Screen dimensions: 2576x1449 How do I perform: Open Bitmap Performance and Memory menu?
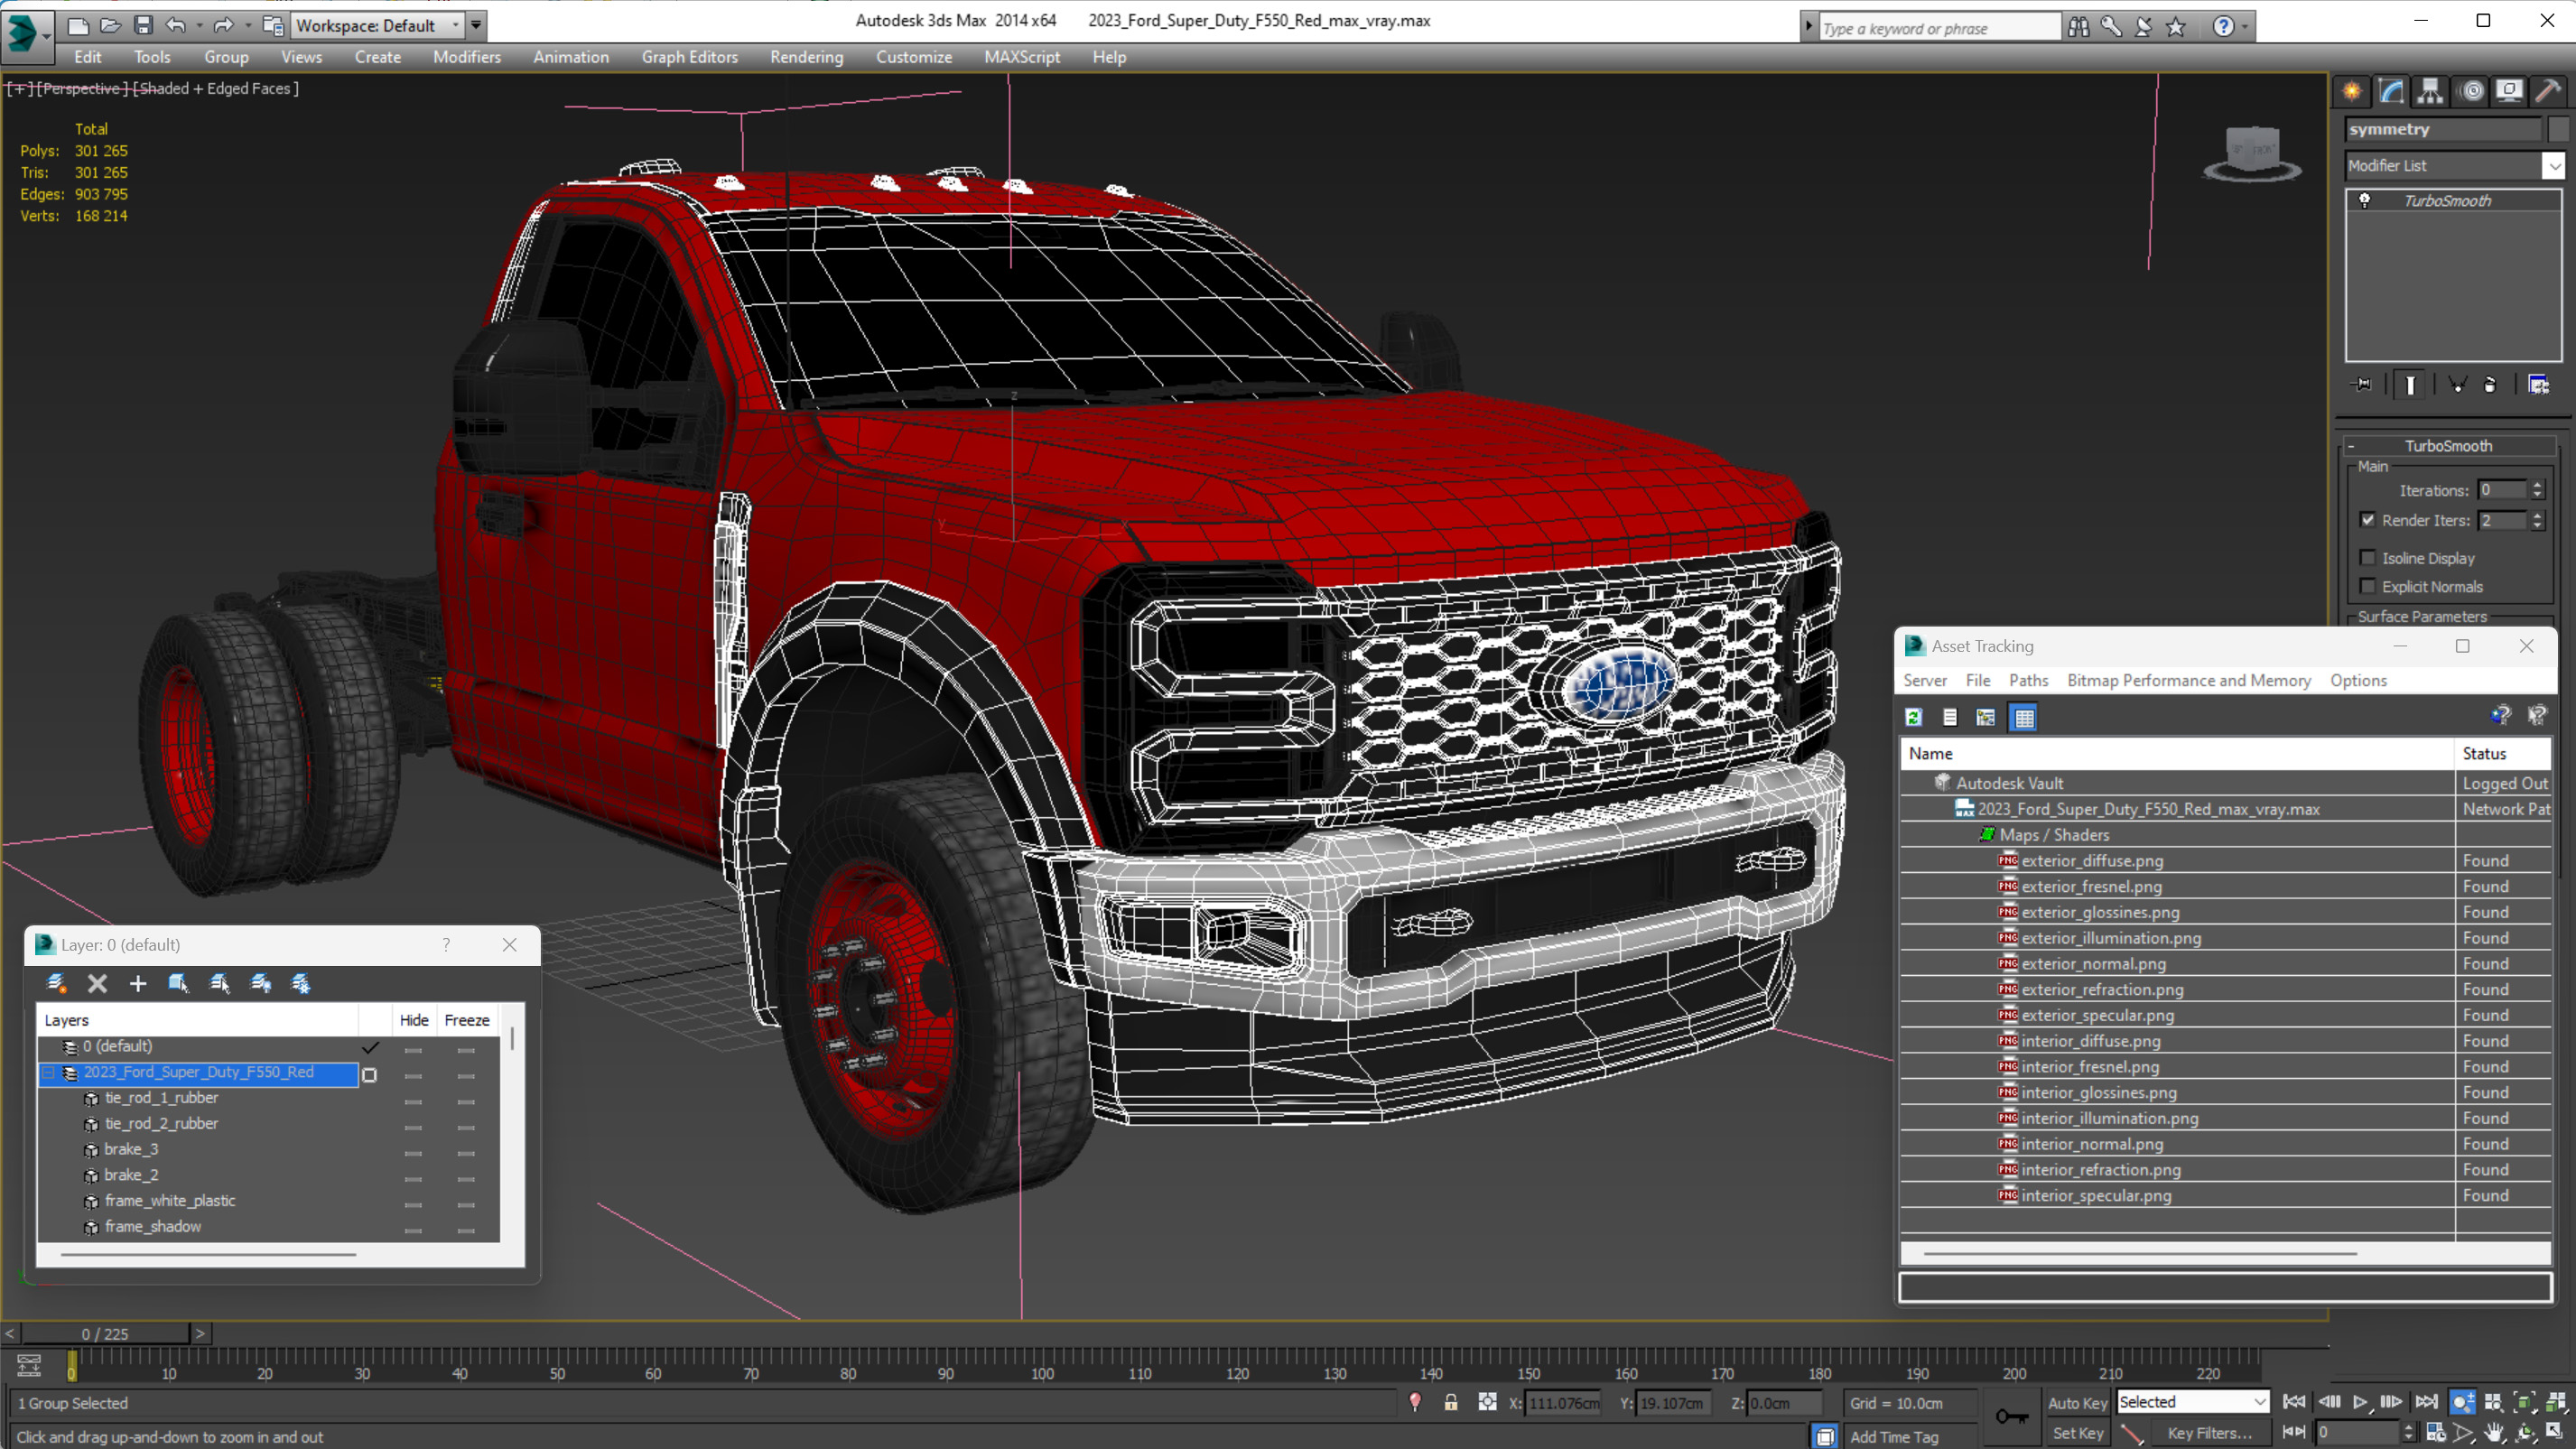click(x=2188, y=680)
